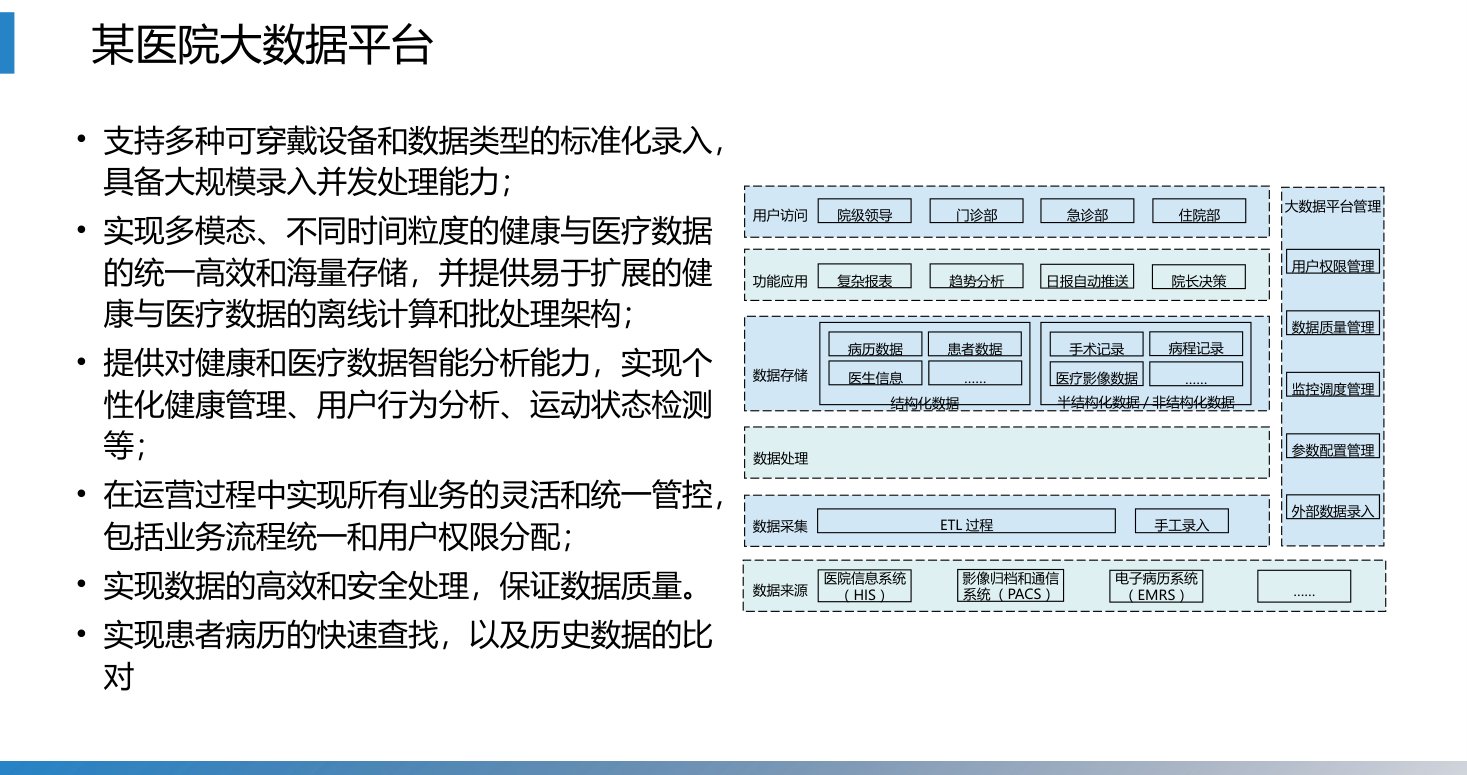This screenshot has width=1467, height=775.
Task: Select the 医院信息系统（HIS）box
Action: pyautogui.click(x=865, y=586)
